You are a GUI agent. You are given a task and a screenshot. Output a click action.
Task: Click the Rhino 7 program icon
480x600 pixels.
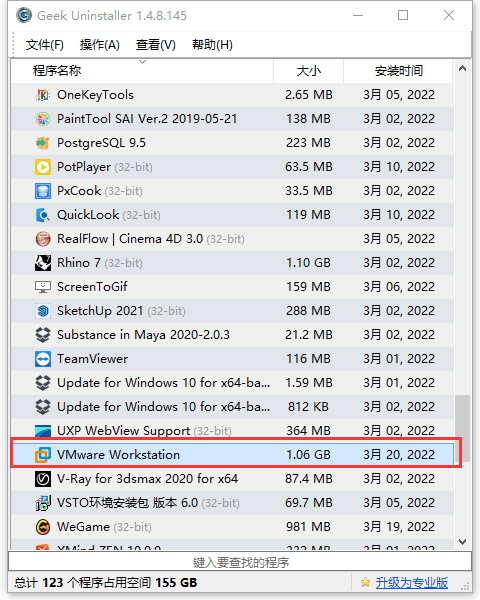(43, 263)
